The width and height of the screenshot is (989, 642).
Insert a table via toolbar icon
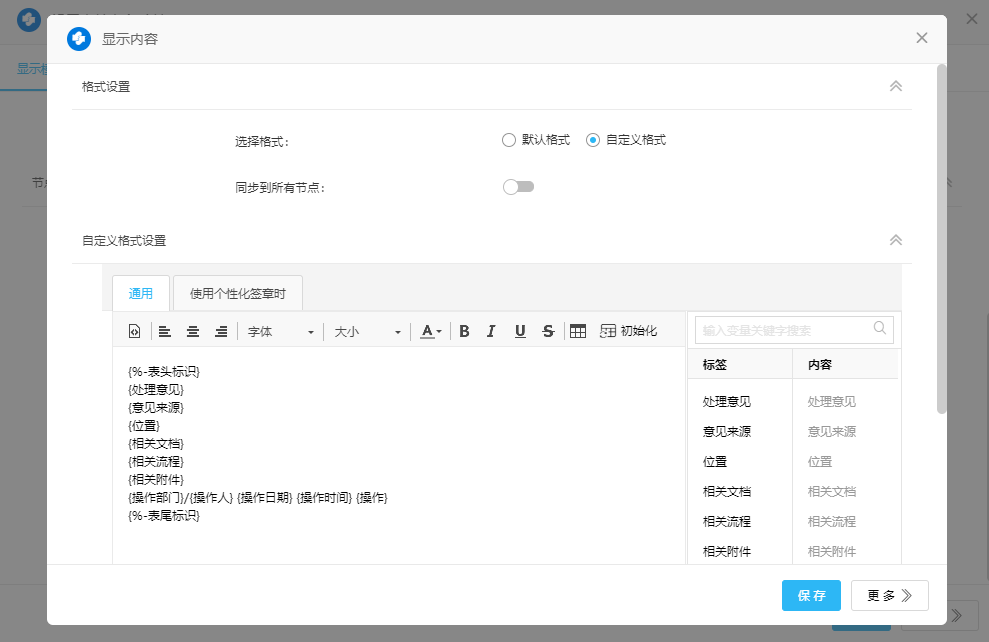point(578,332)
